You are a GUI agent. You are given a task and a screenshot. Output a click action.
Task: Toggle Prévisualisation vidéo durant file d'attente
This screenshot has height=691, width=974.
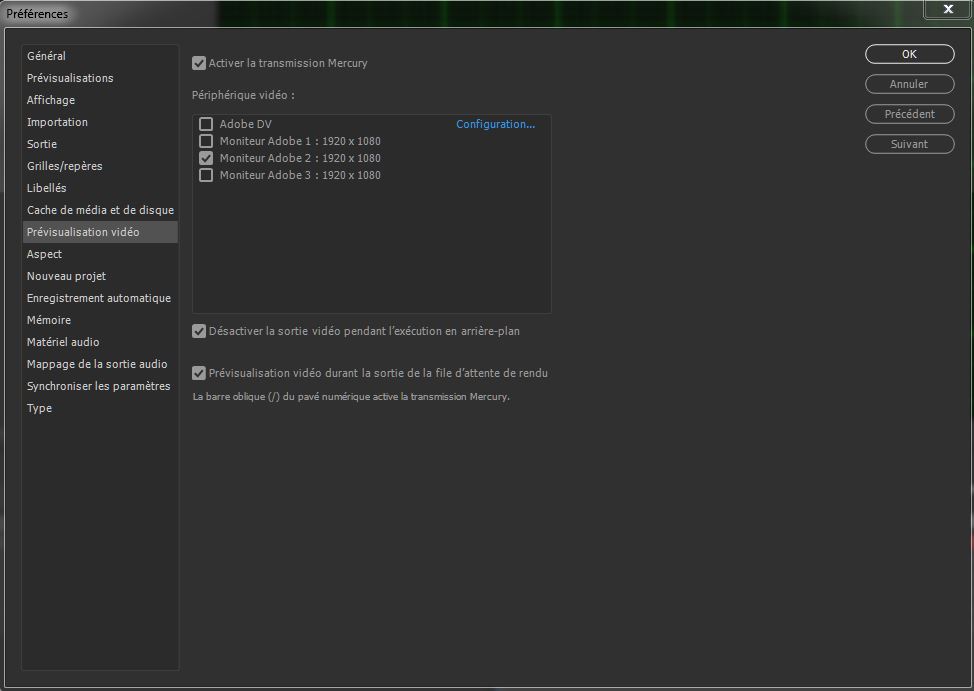coord(199,373)
